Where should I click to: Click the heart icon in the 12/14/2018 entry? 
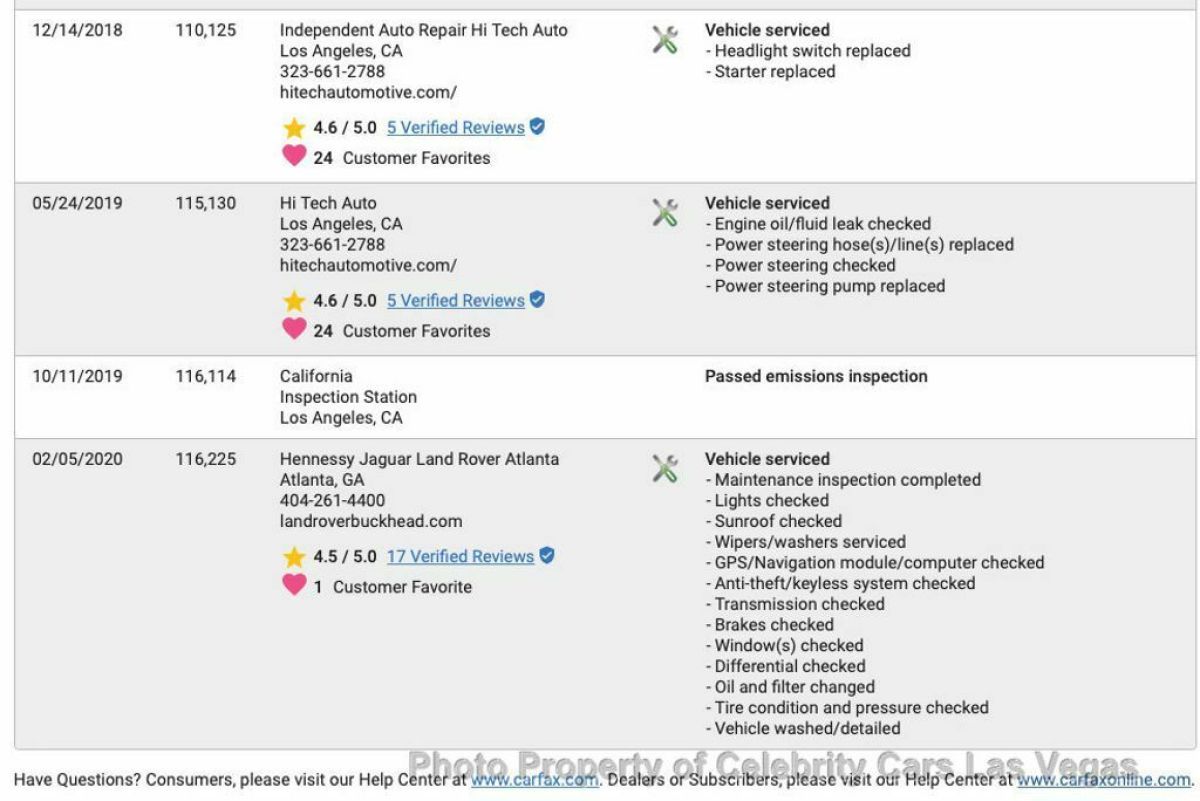pyautogui.click(x=294, y=156)
